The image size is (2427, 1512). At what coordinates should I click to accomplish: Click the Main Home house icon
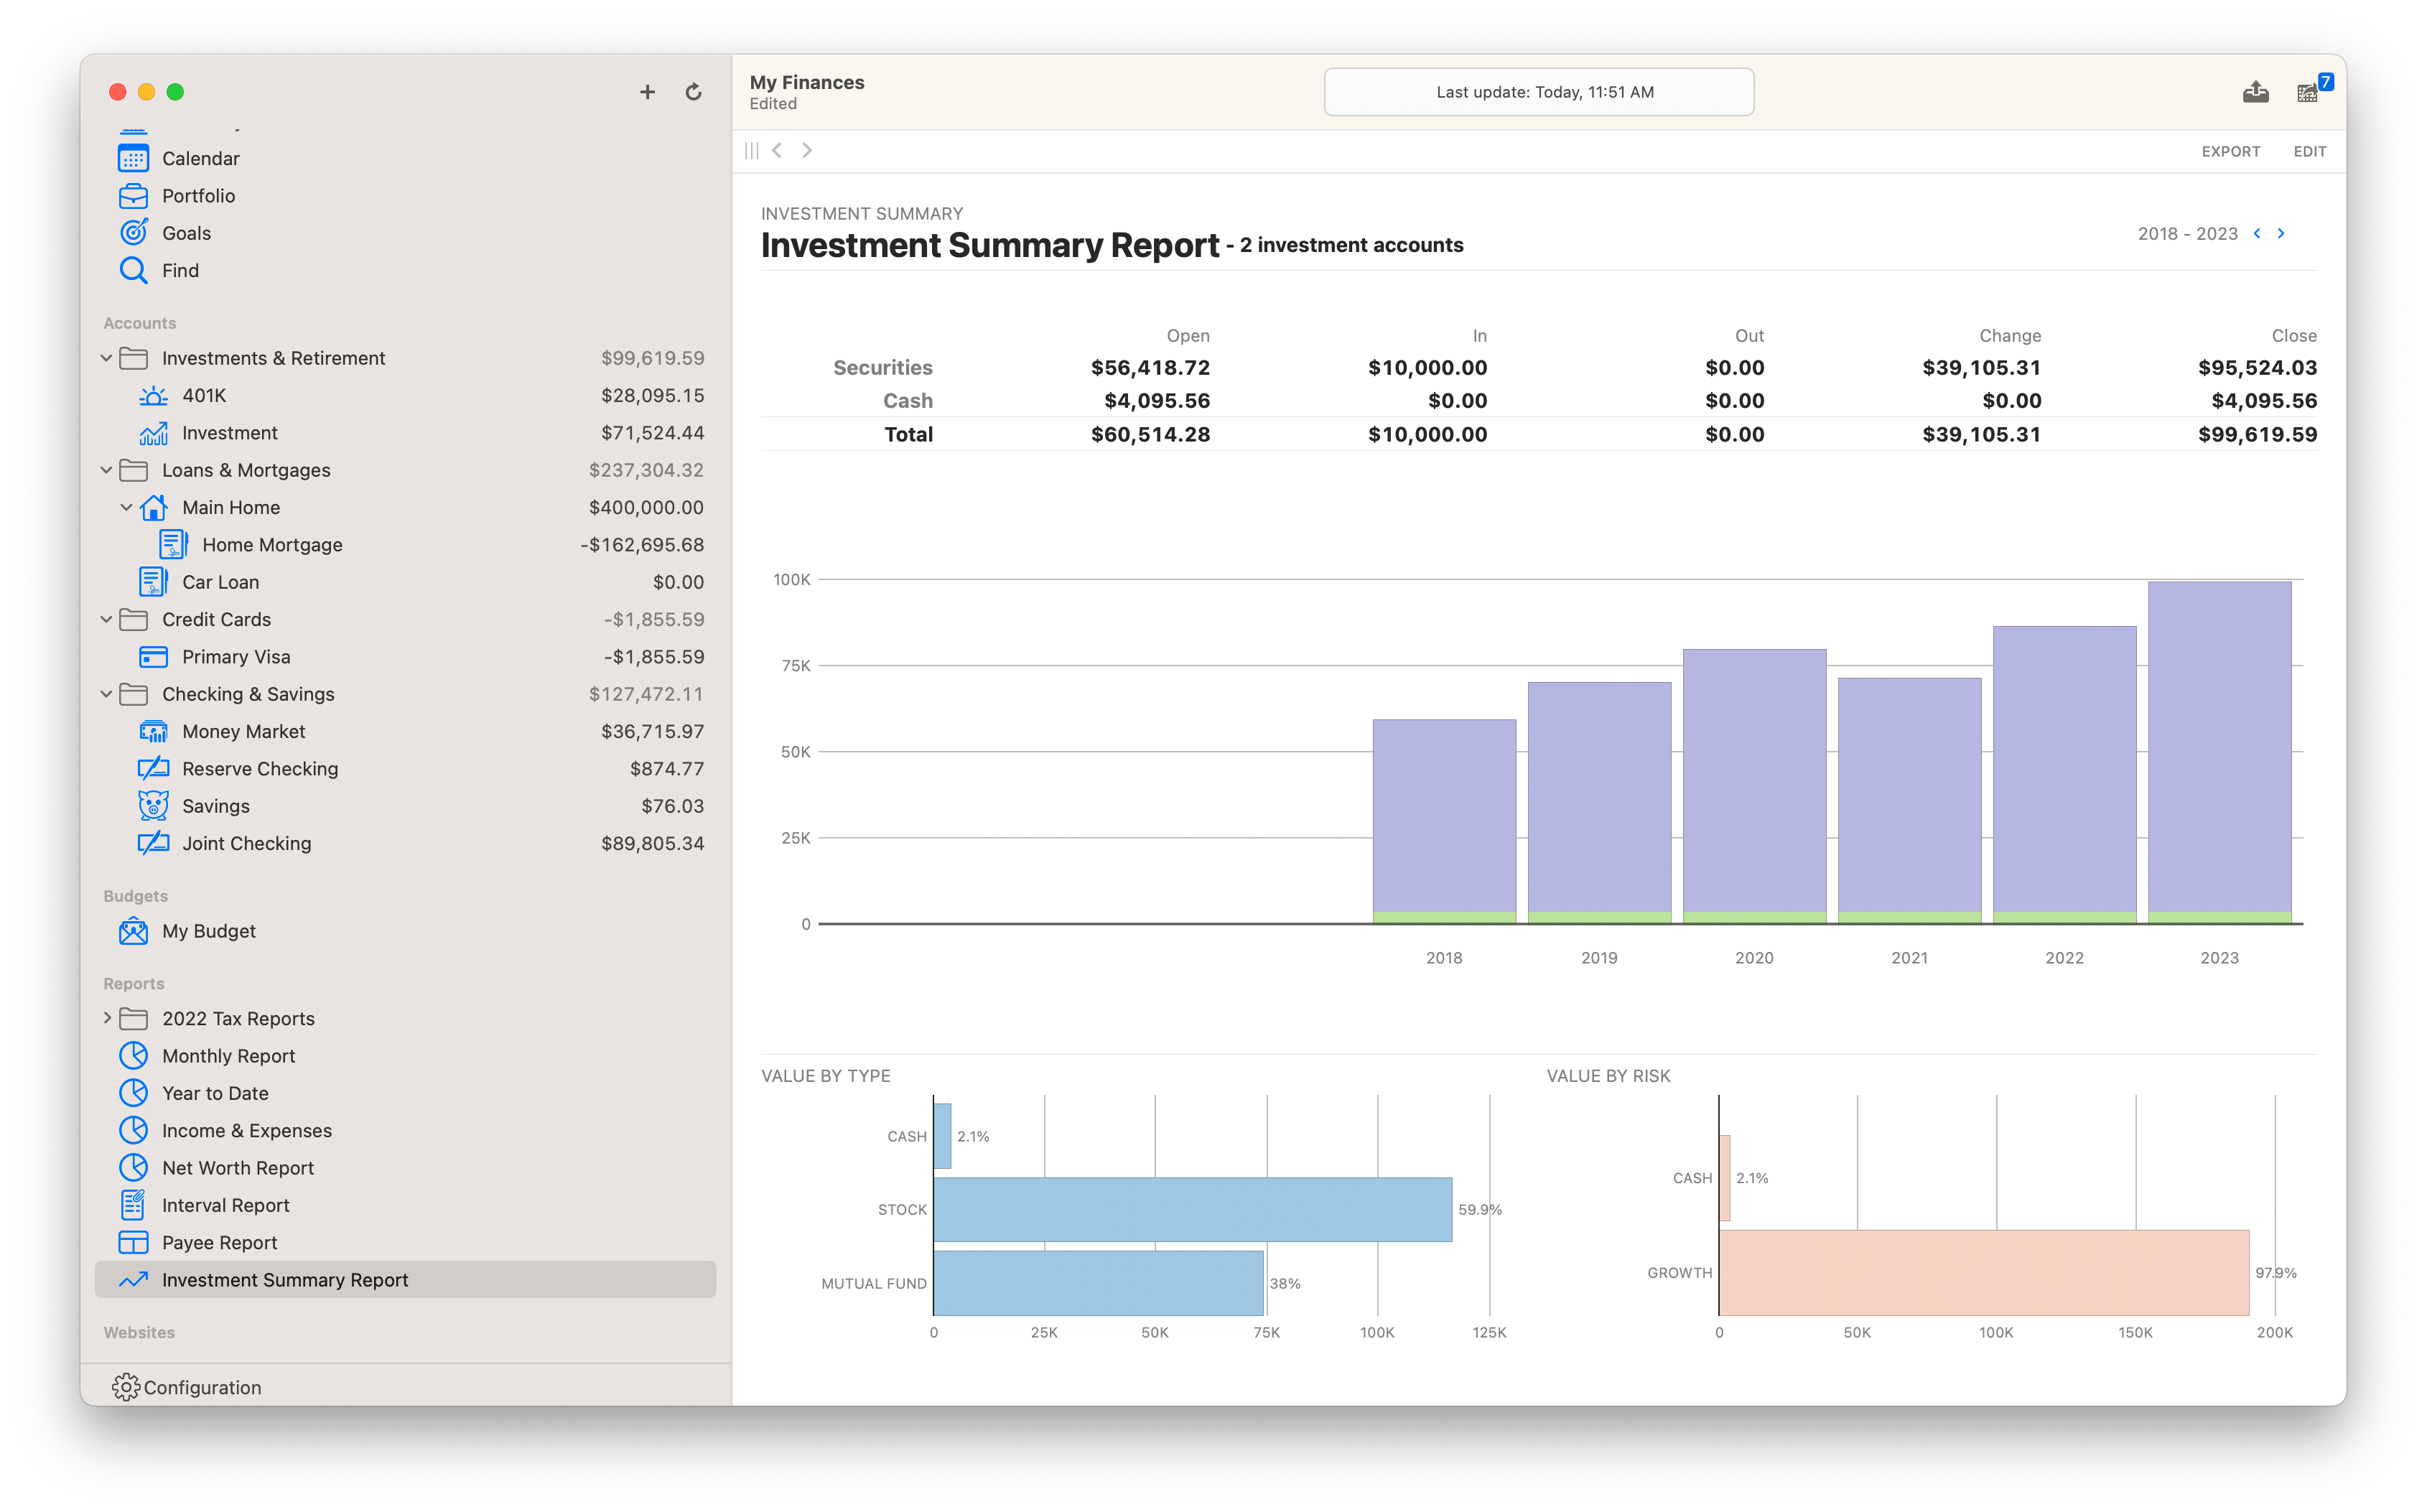tap(153, 508)
